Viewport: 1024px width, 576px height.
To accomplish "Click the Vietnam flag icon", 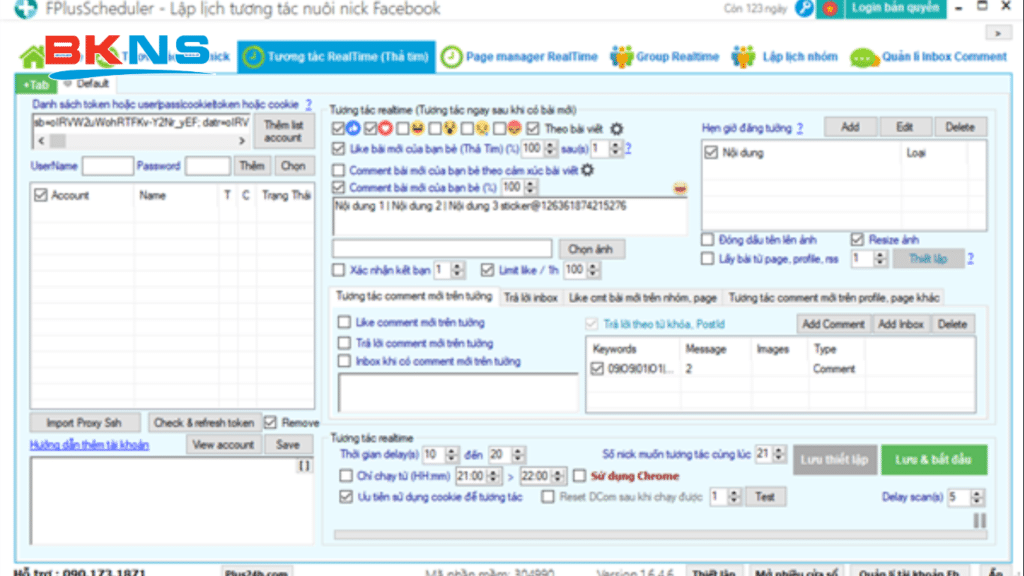I will tap(829, 9).
